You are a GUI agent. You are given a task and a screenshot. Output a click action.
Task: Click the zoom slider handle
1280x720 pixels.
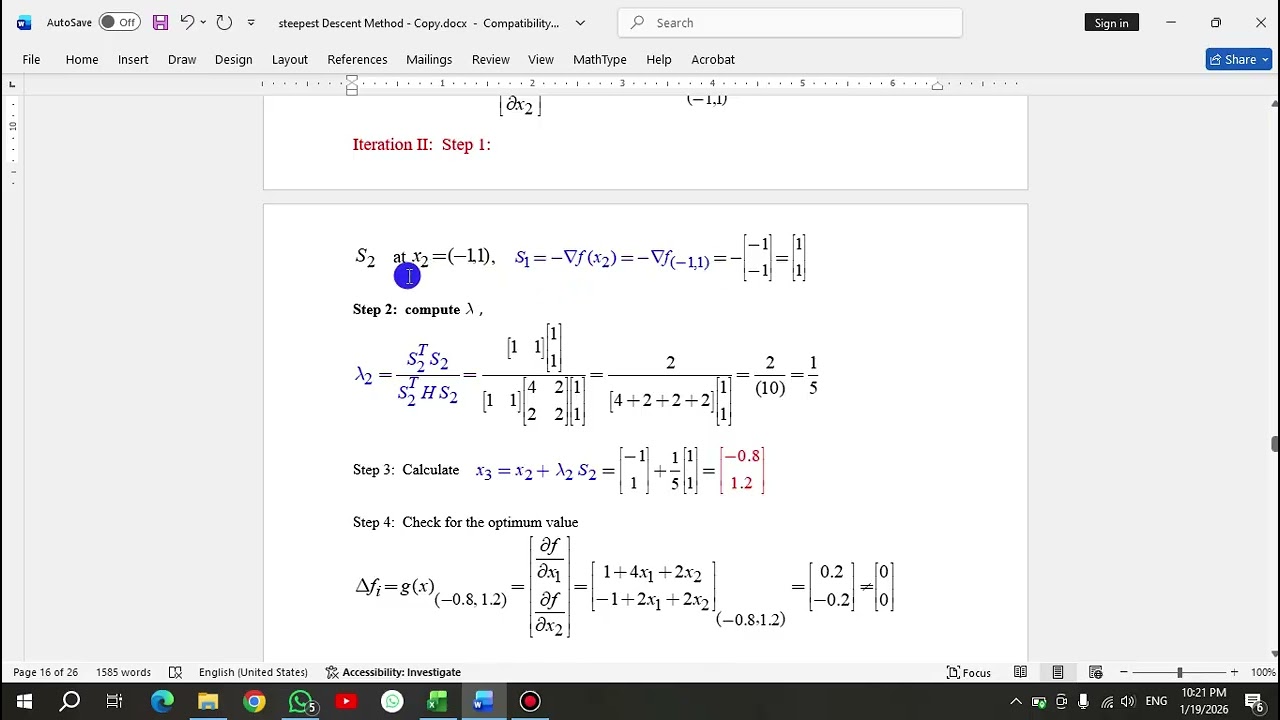[x=1180, y=672]
